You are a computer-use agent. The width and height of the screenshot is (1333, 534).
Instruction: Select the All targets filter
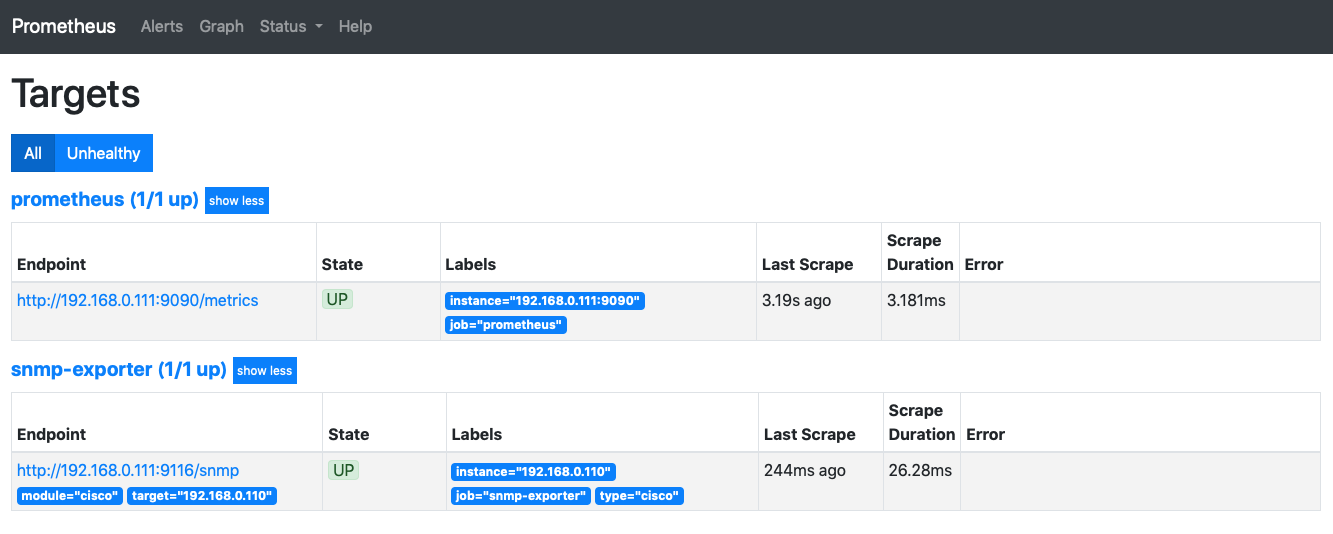point(33,153)
